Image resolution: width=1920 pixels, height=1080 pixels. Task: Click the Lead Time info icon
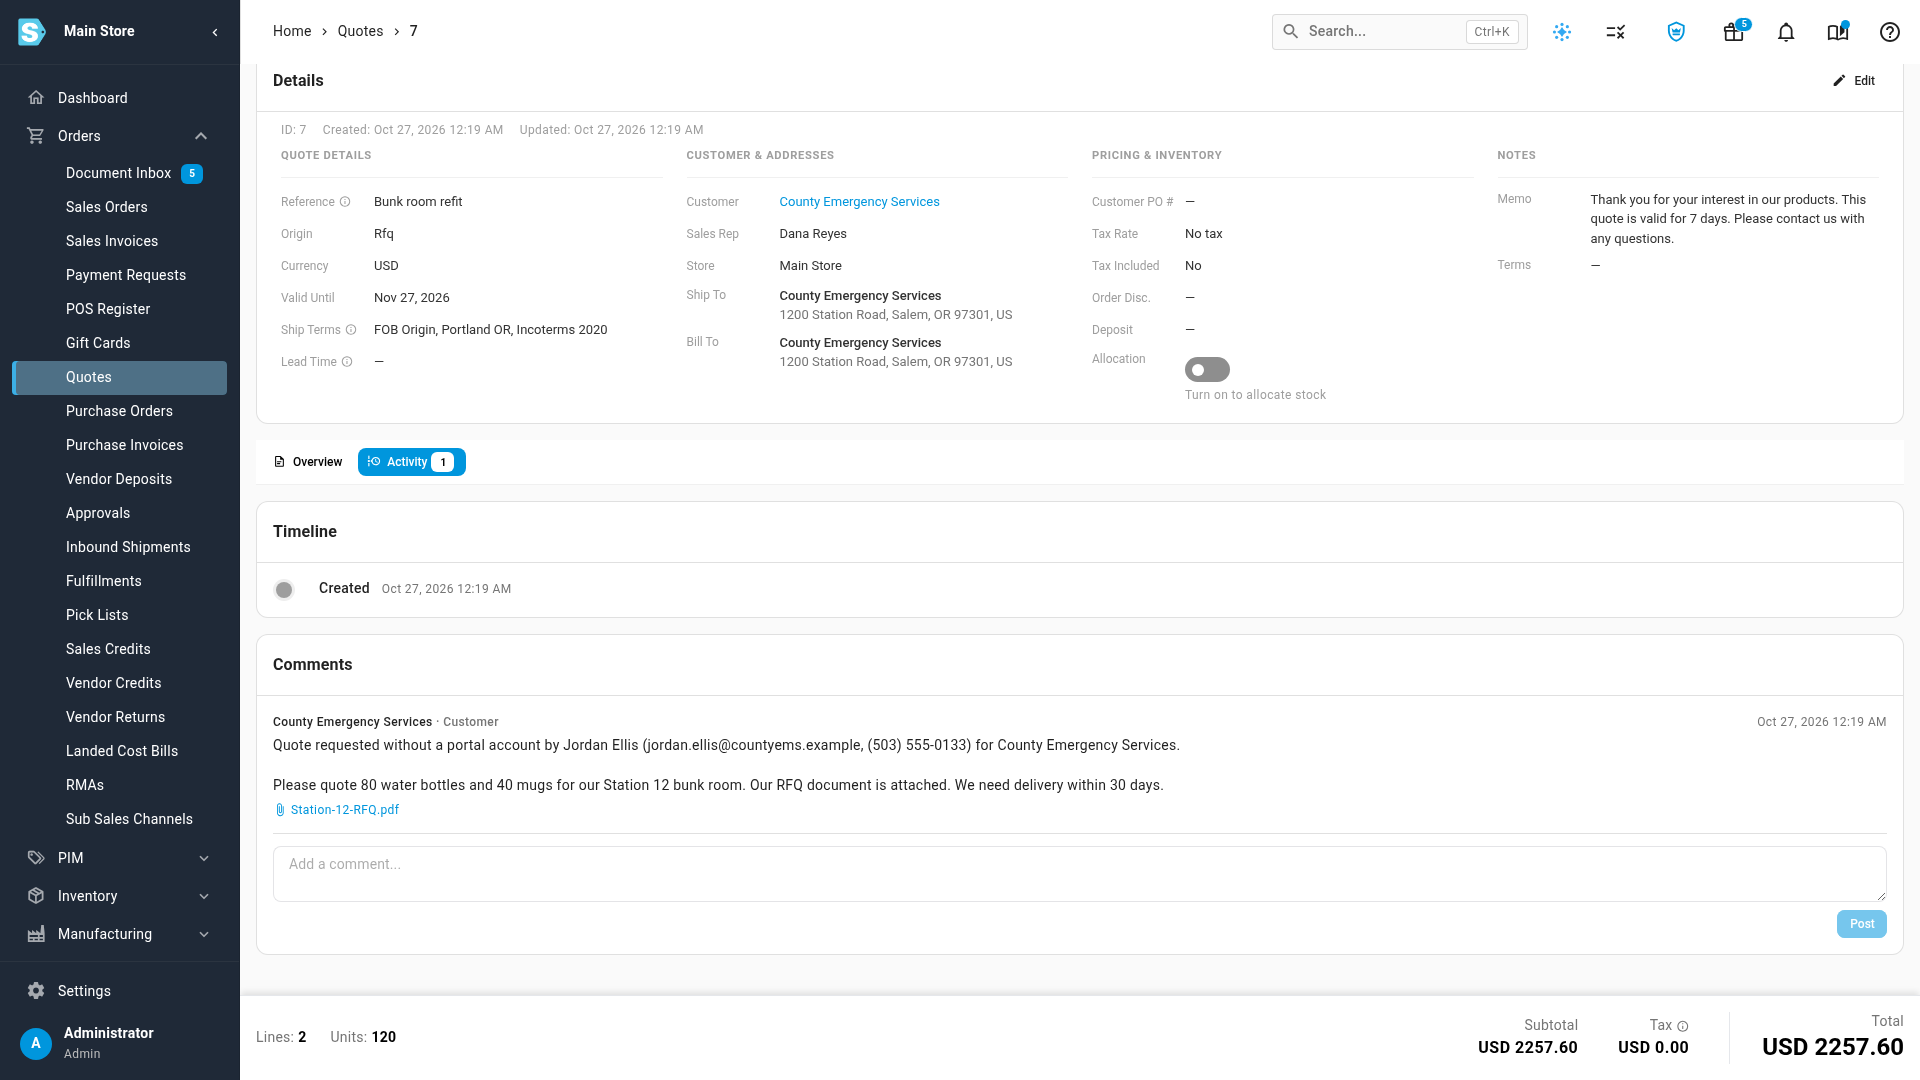click(x=347, y=362)
